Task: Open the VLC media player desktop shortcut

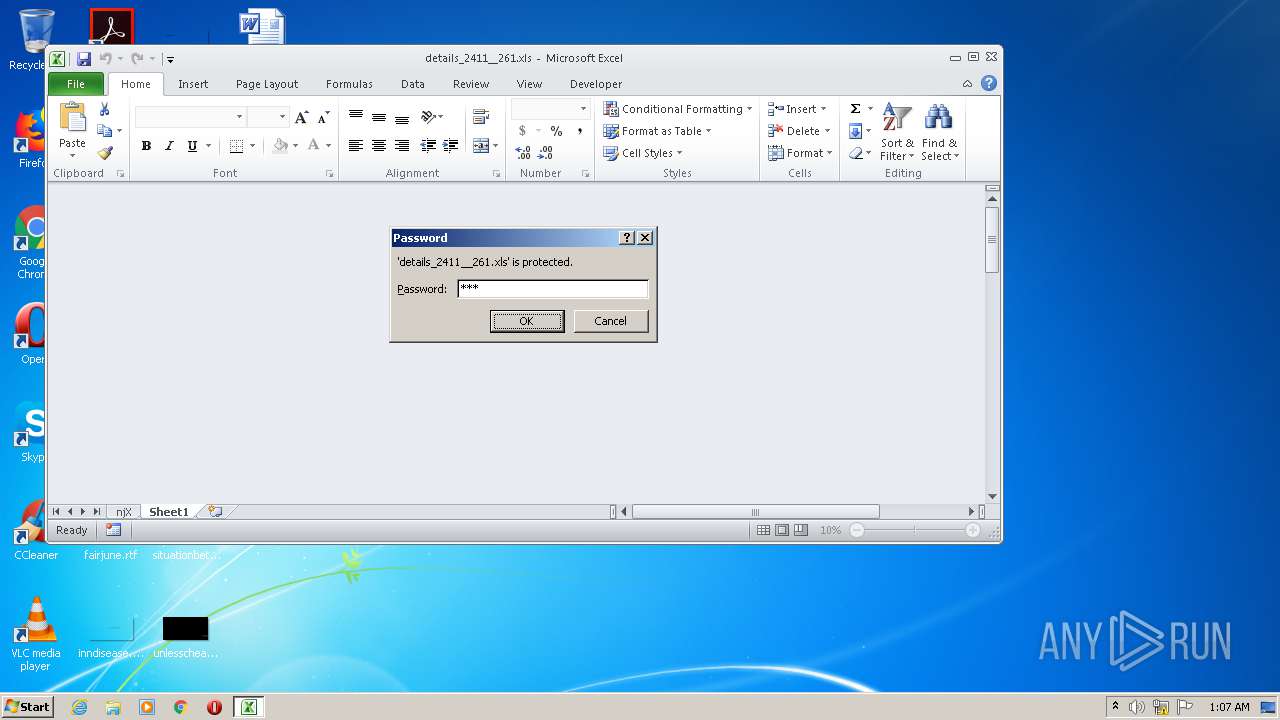Action: [x=36, y=633]
